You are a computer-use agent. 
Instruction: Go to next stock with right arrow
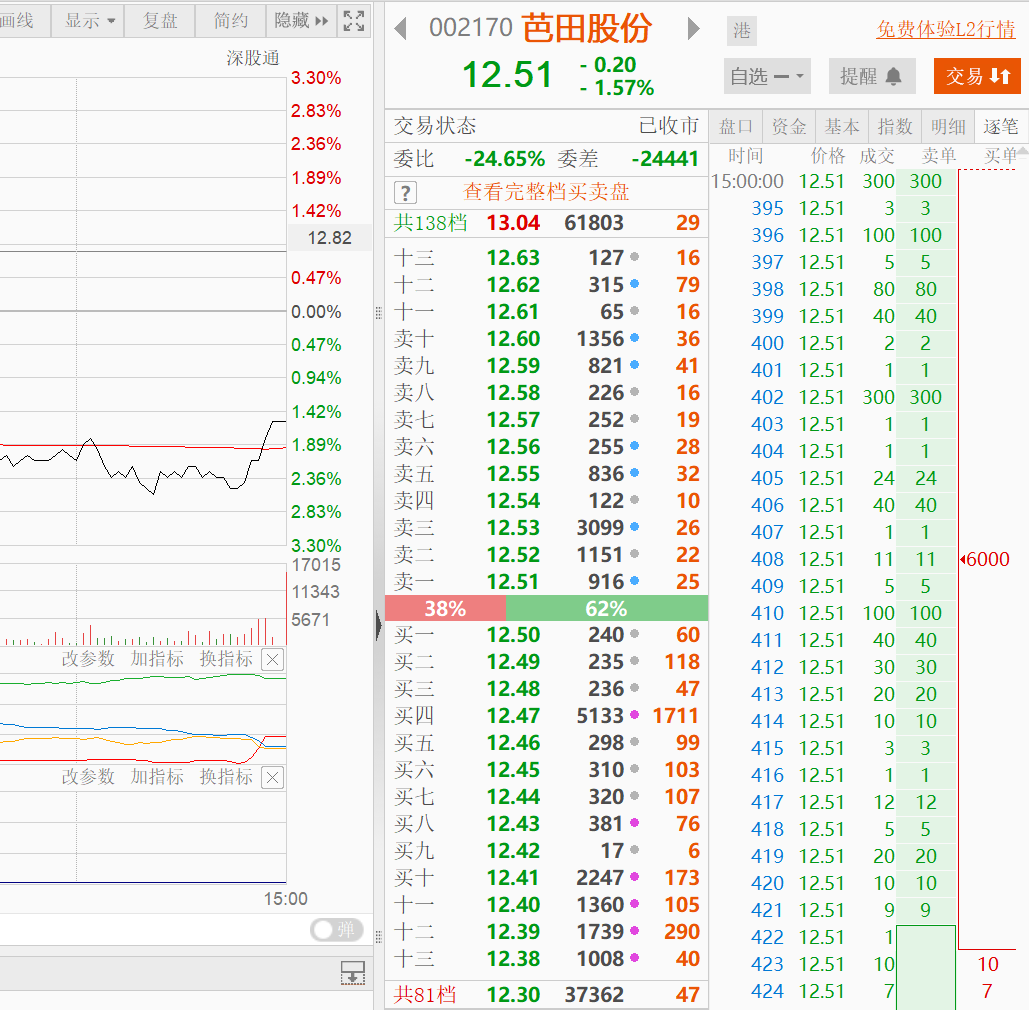(693, 29)
